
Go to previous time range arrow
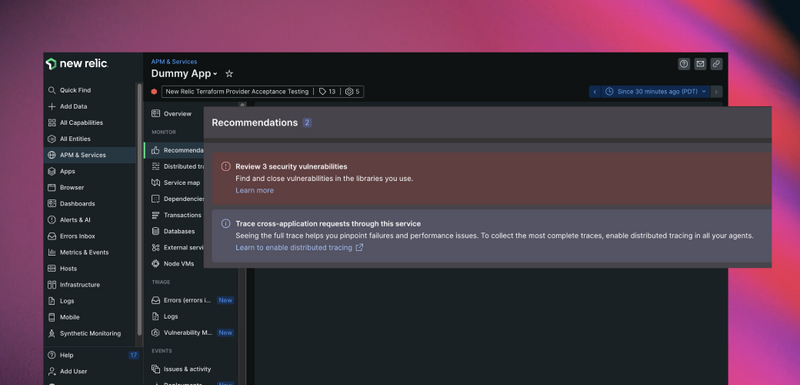pos(594,92)
